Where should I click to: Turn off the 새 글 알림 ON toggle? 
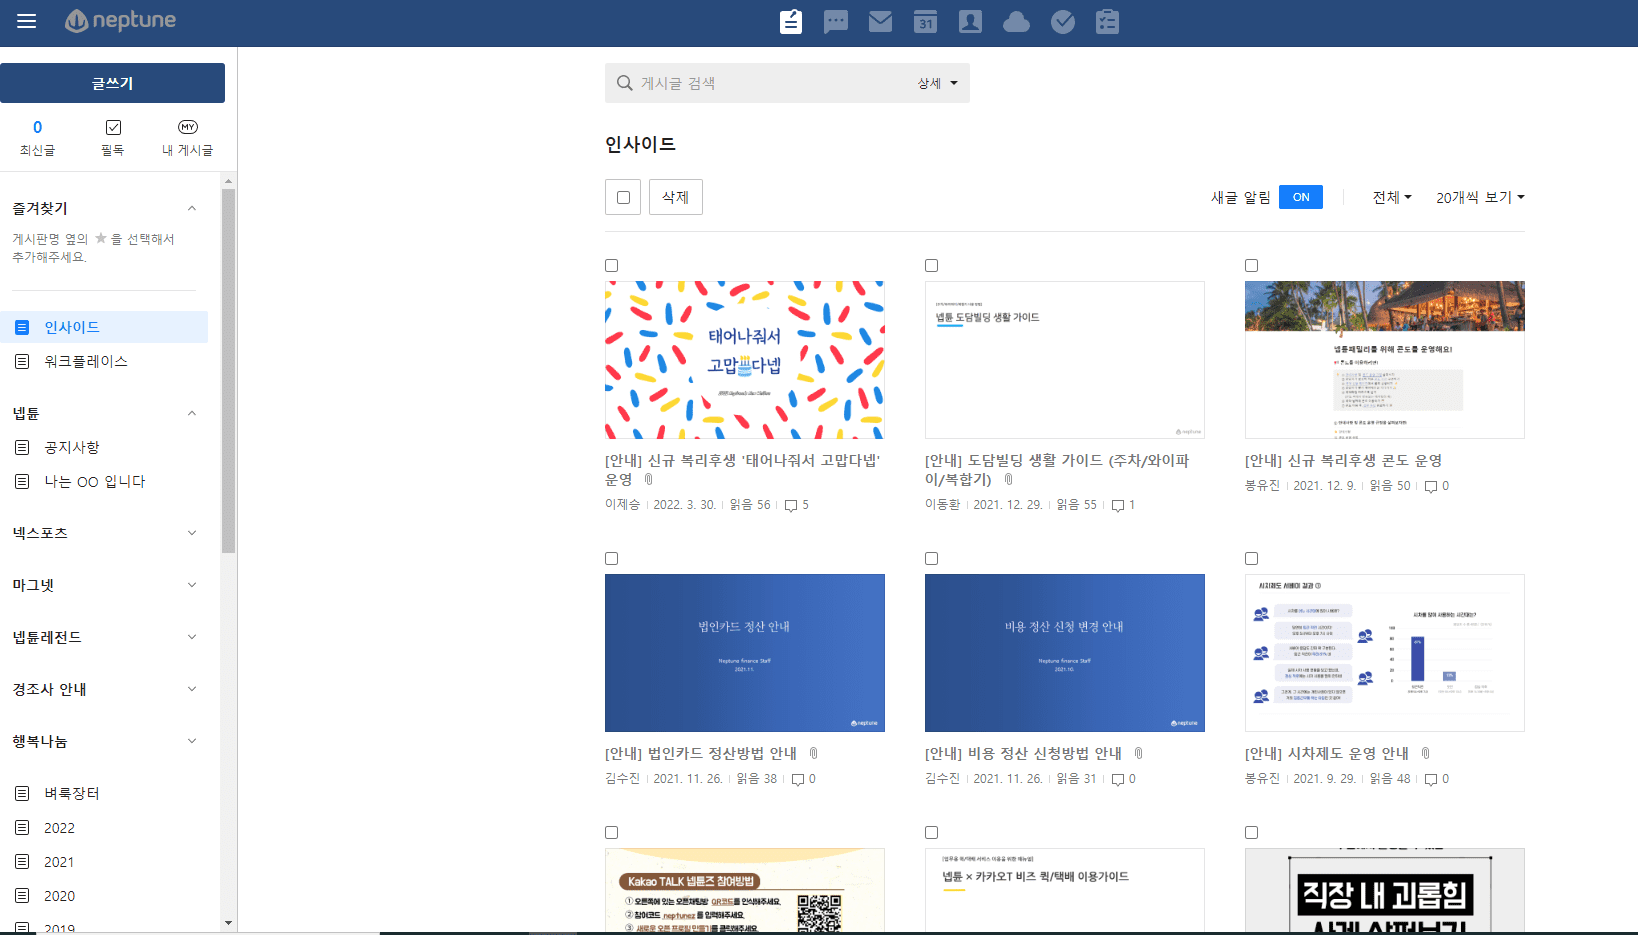pos(1300,197)
